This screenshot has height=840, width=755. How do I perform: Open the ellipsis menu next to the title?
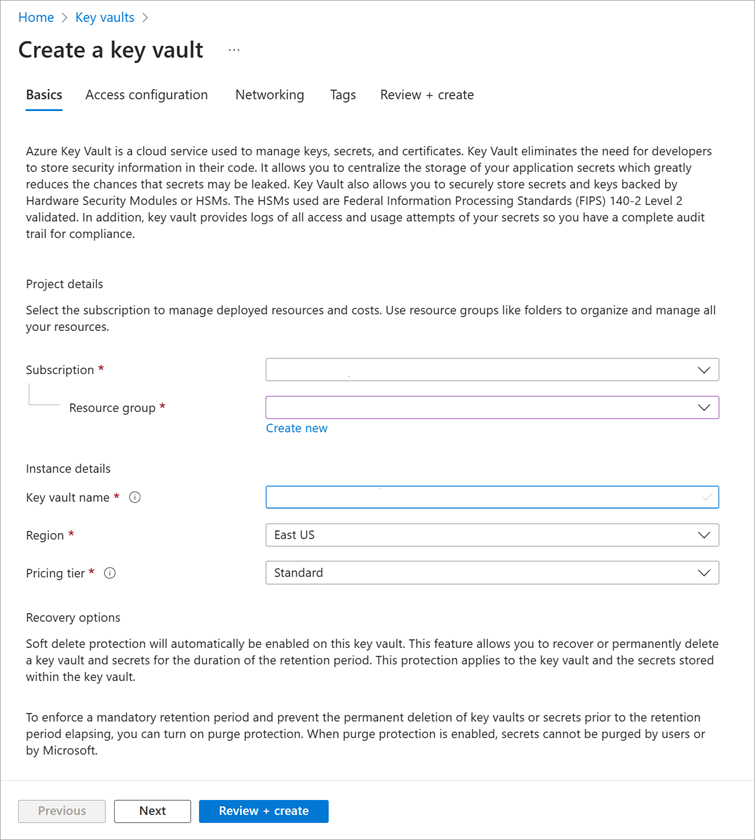234,50
